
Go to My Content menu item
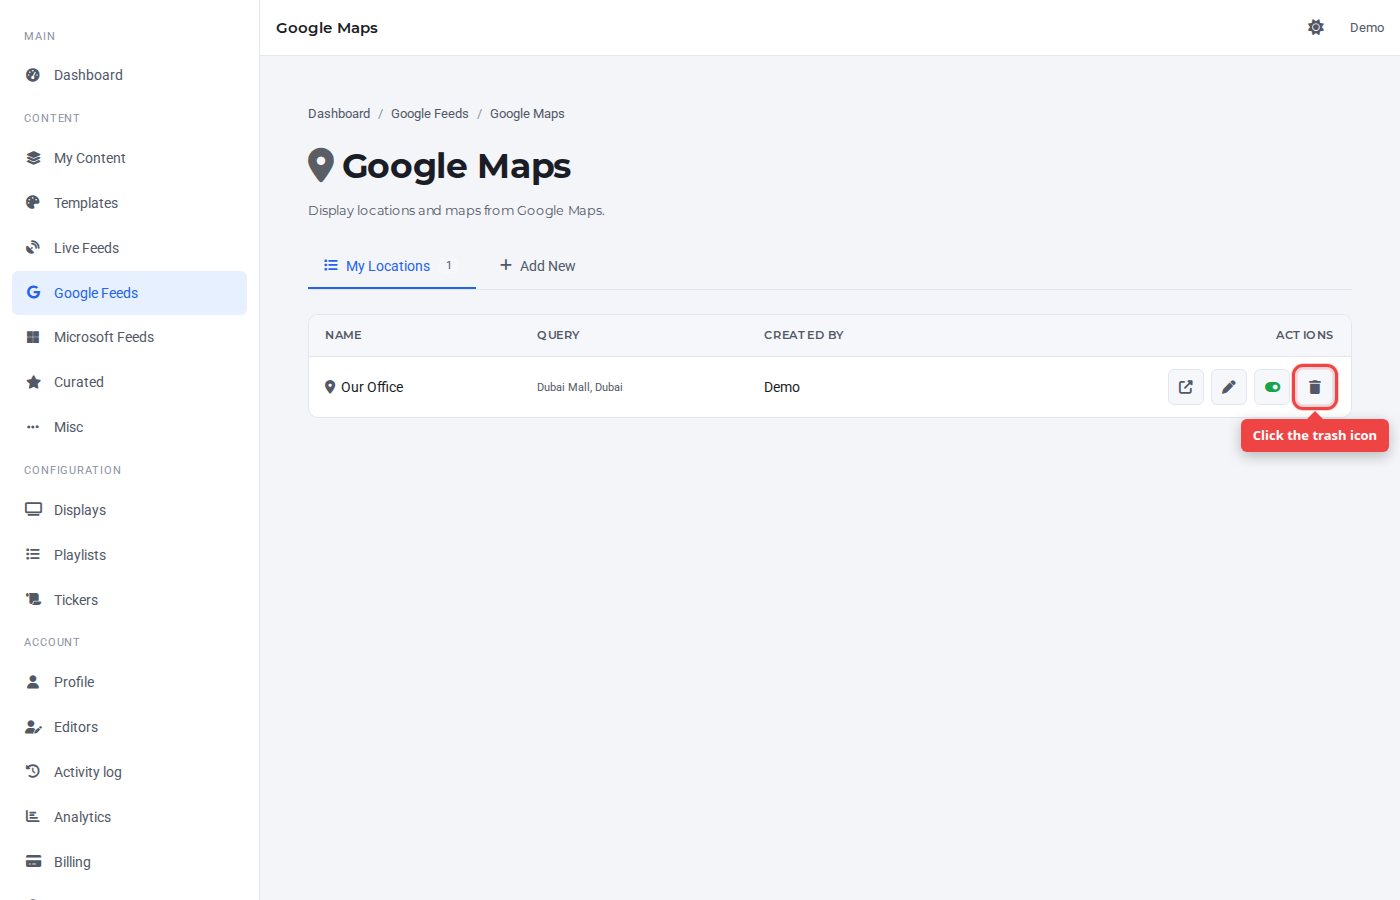[x=129, y=158]
